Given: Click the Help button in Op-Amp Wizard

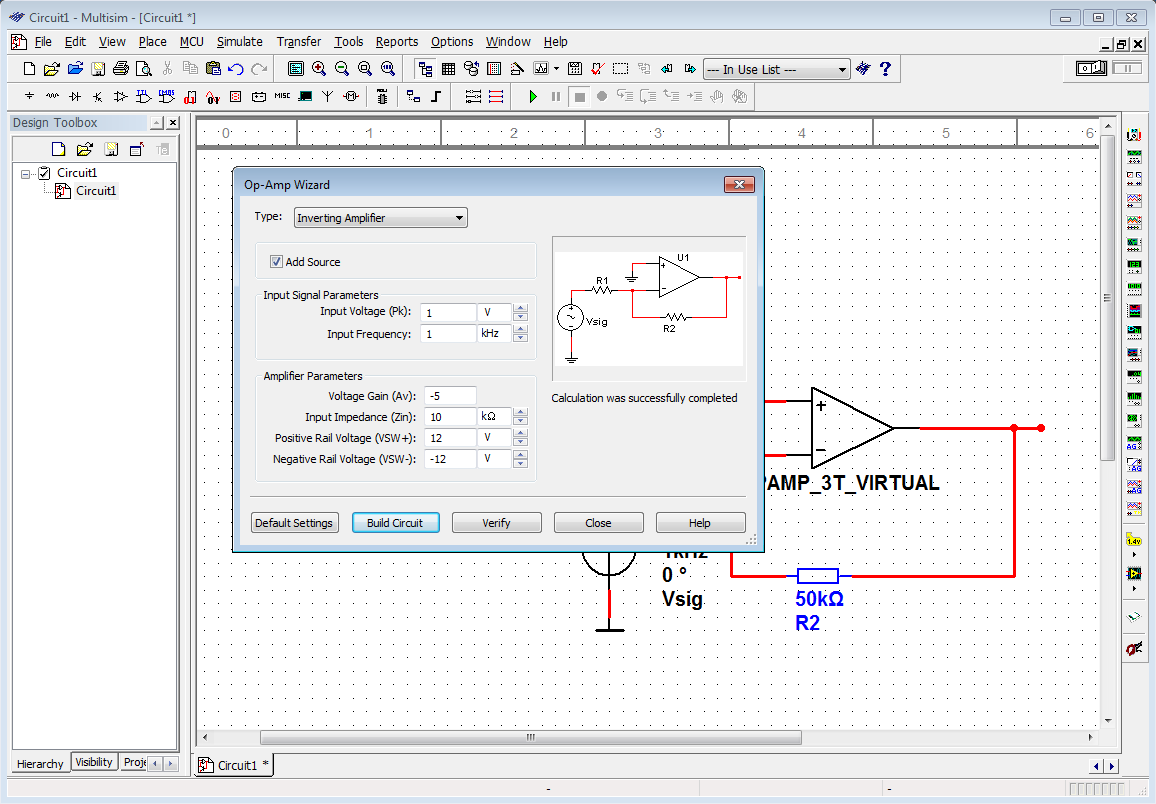Looking at the screenshot, I should pyautogui.click(x=700, y=522).
